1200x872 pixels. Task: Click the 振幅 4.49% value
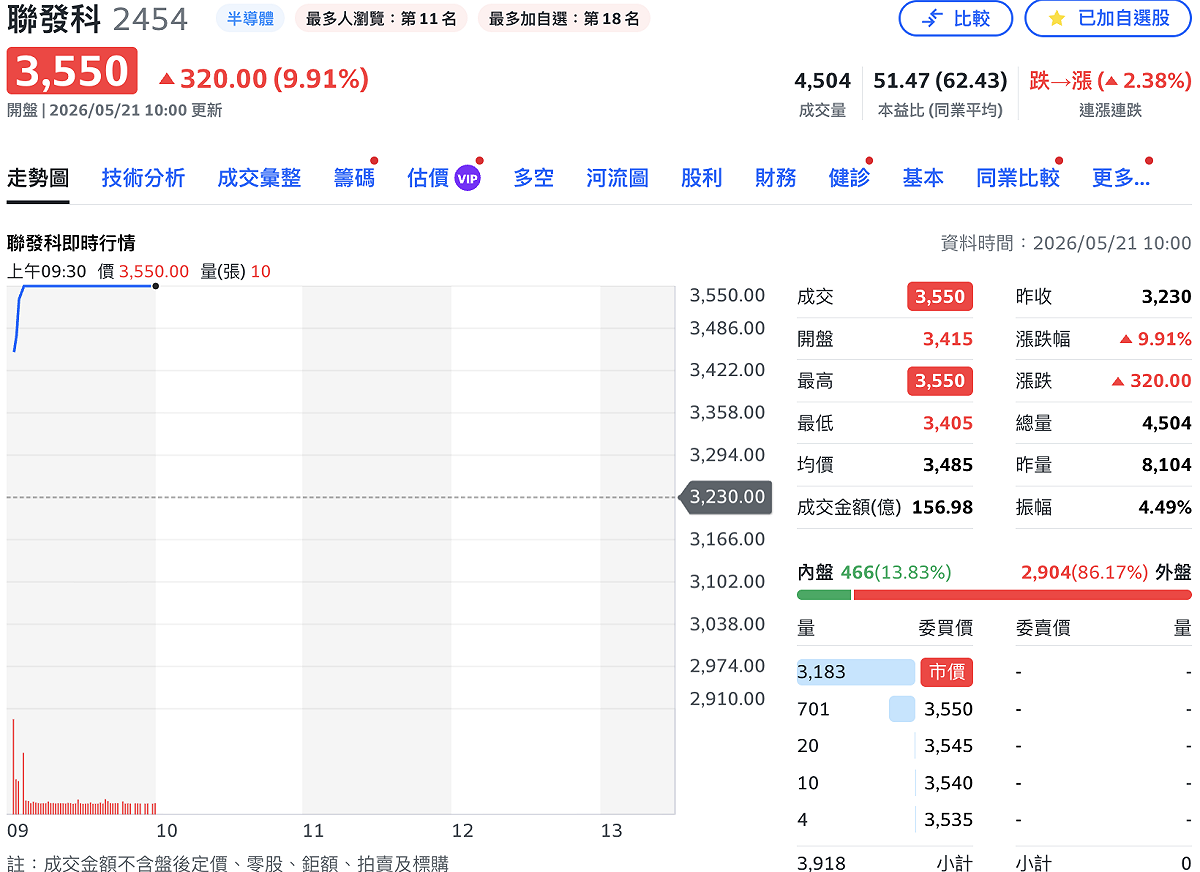pos(1165,507)
